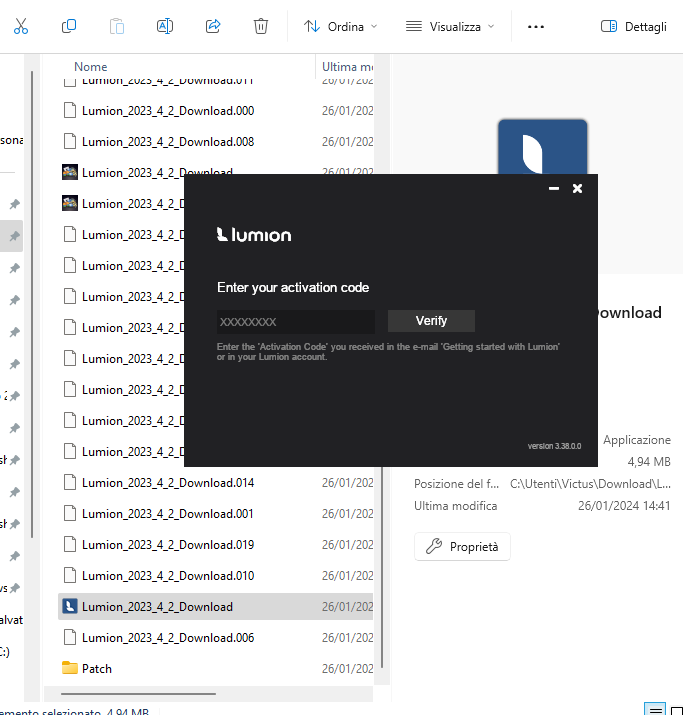Click the Cut scissors icon in the toolbar
This screenshot has height=715, width=683.
pos(21,26)
